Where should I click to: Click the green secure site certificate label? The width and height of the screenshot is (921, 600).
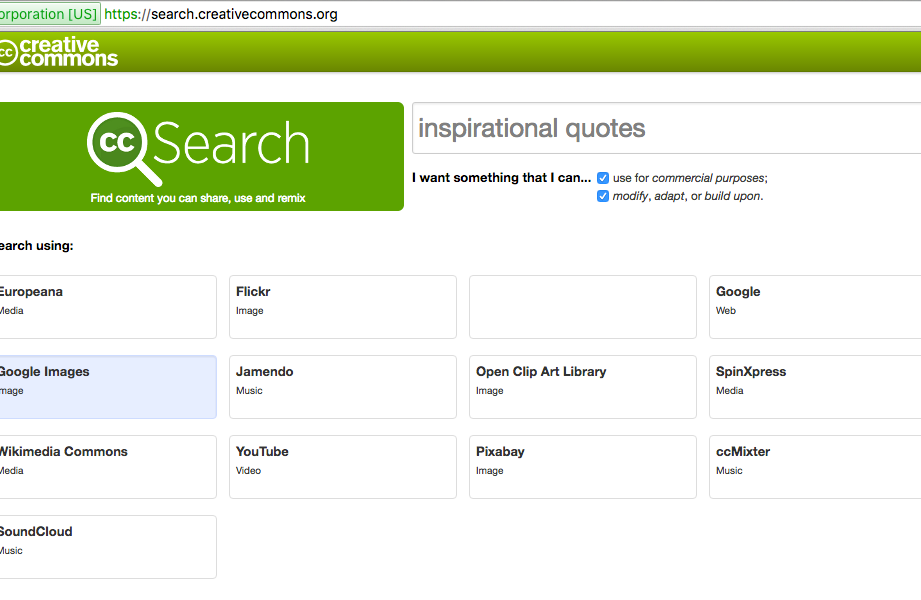[50, 14]
